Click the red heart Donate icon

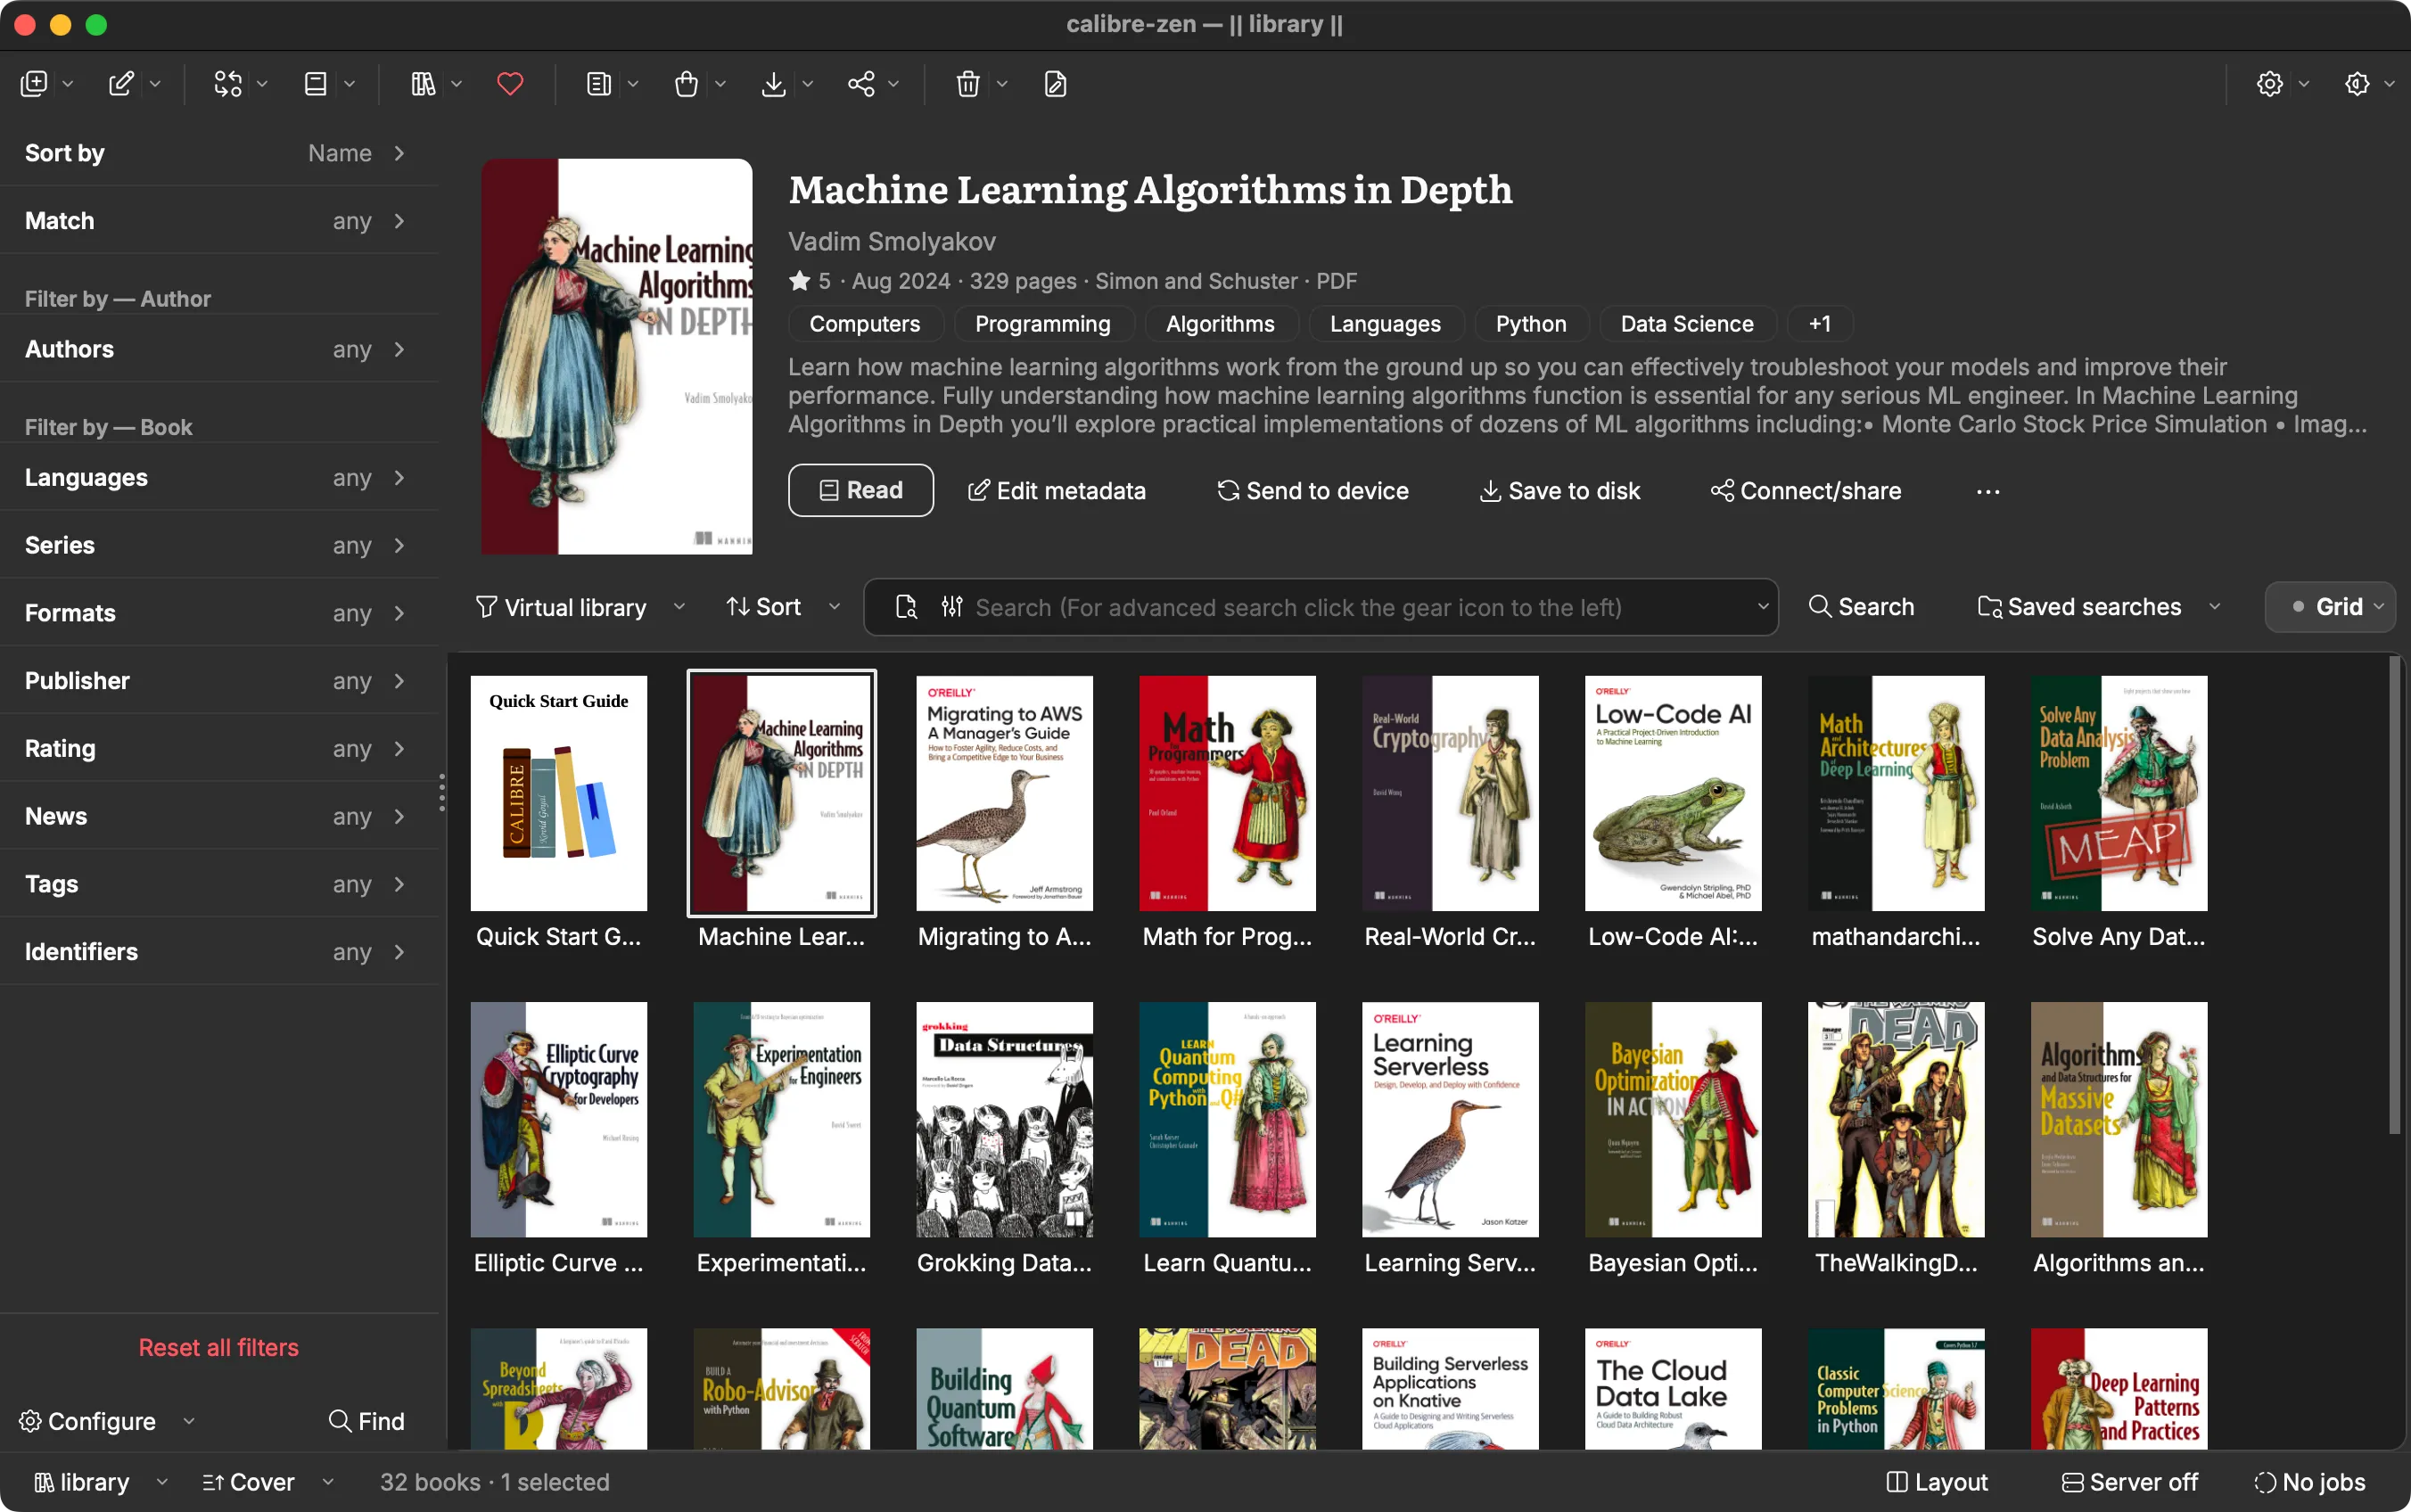pyautogui.click(x=510, y=84)
